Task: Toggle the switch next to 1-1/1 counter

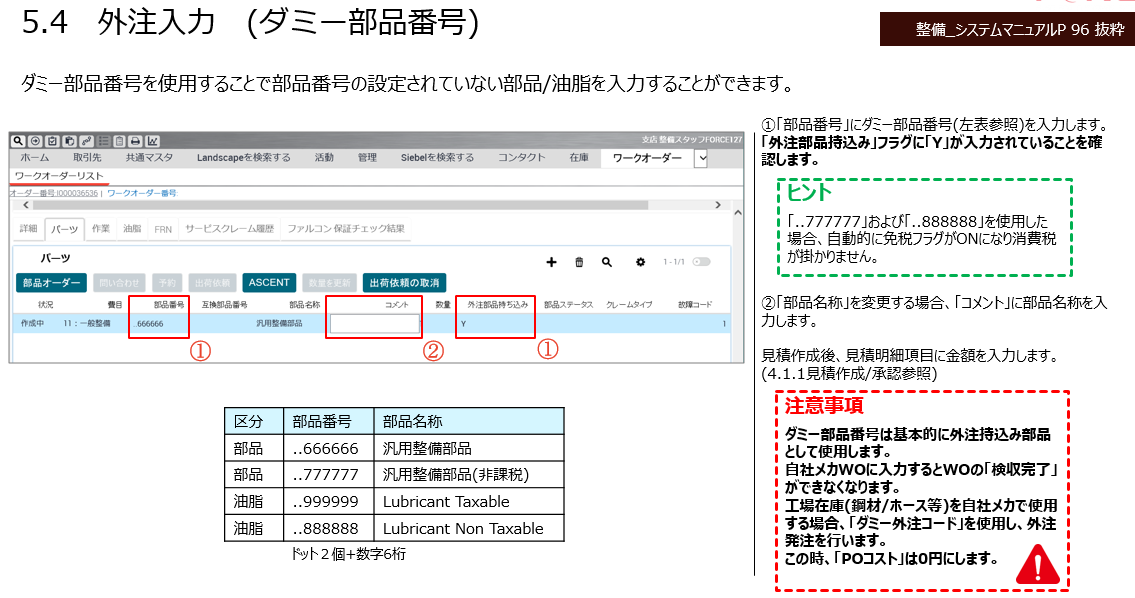Action: click(x=702, y=262)
